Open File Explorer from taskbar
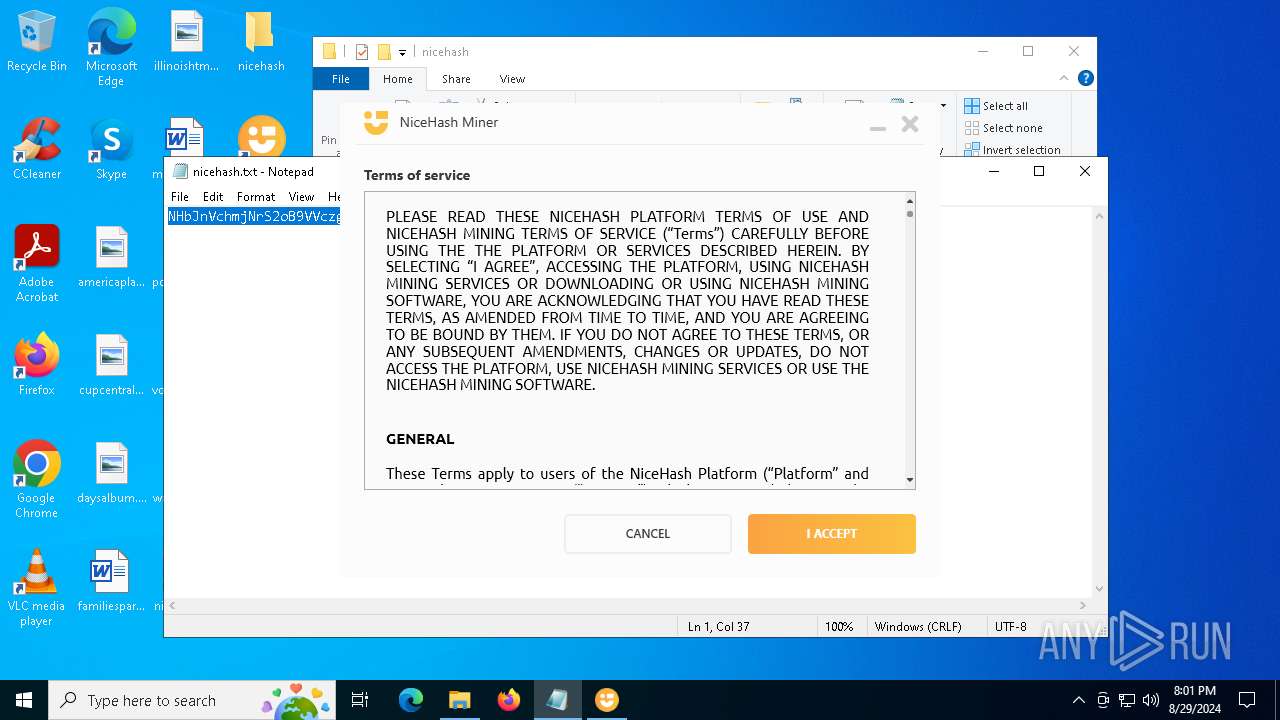 (460, 700)
